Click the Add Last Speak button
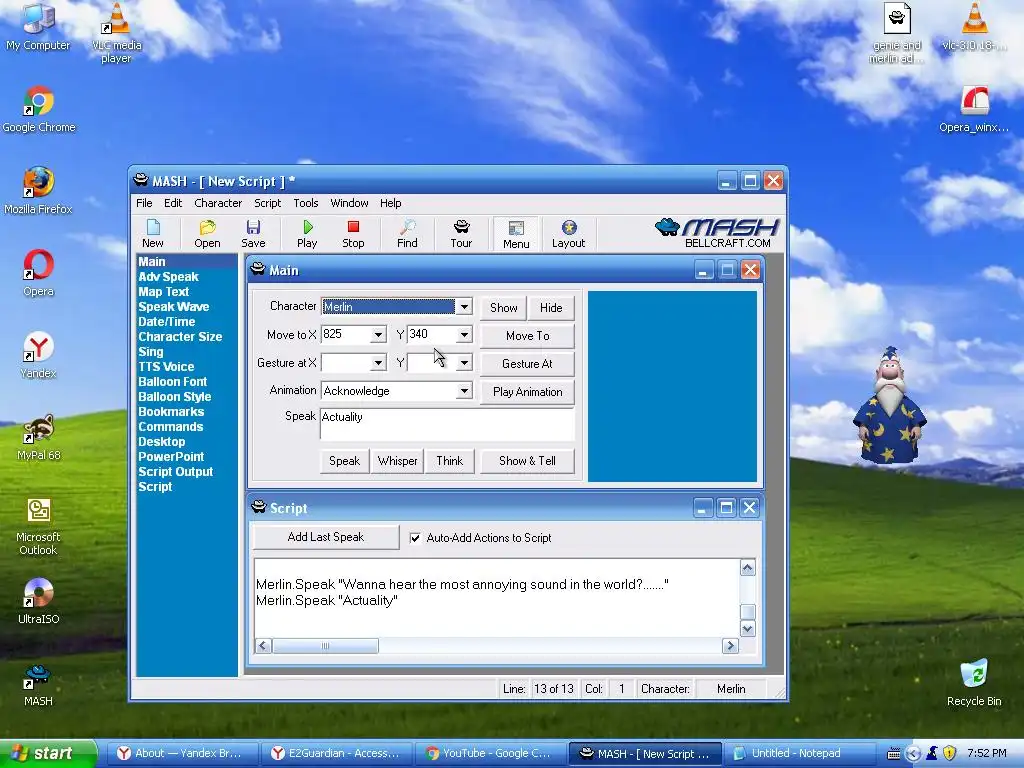Screen dimensions: 1024x768 [x=326, y=537]
